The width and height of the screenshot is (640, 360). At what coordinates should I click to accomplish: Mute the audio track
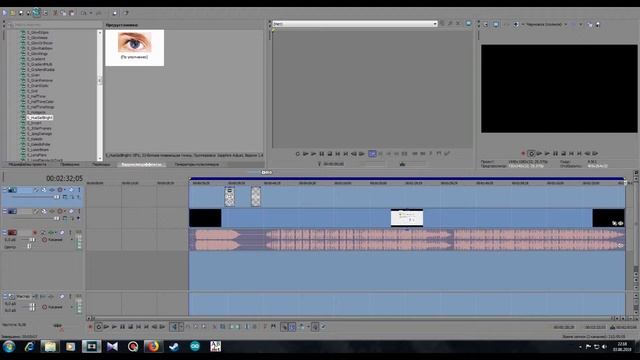click(x=62, y=233)
